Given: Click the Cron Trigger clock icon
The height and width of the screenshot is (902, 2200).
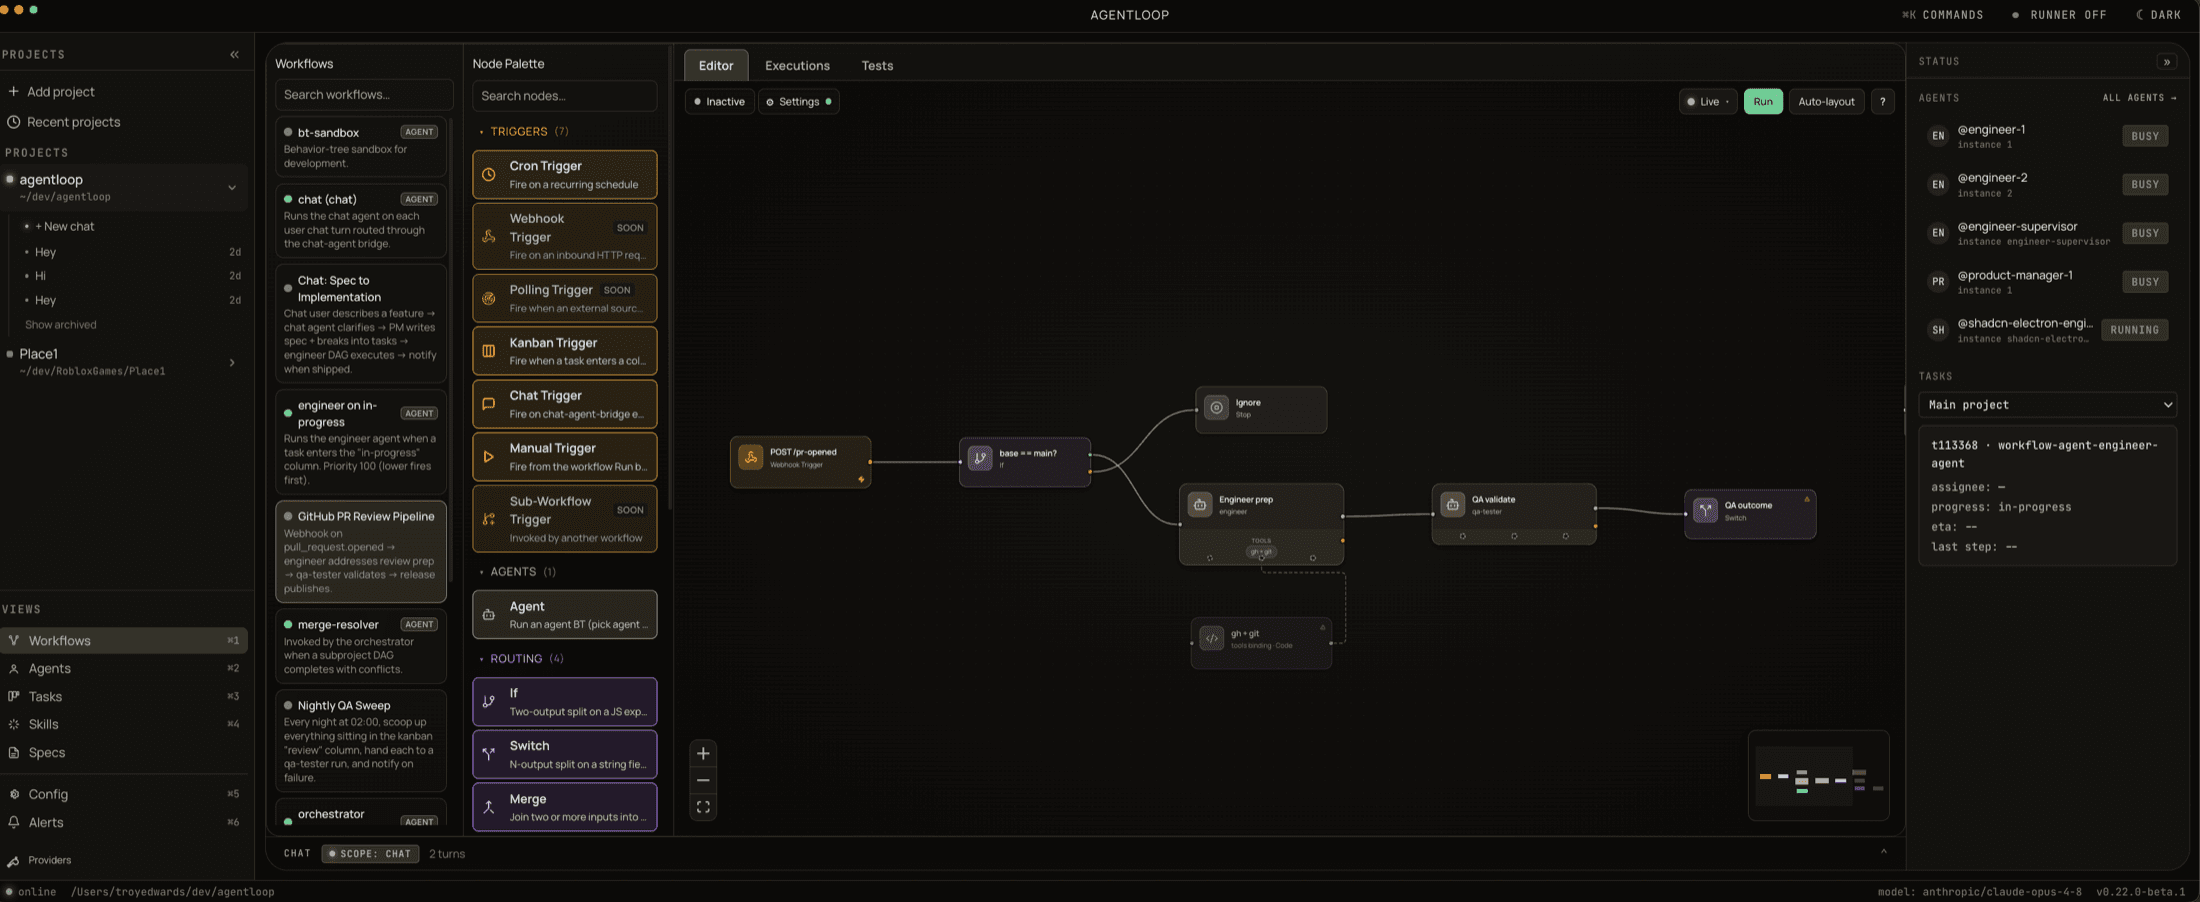Looking at the screenshot, I should click(489, 175).
